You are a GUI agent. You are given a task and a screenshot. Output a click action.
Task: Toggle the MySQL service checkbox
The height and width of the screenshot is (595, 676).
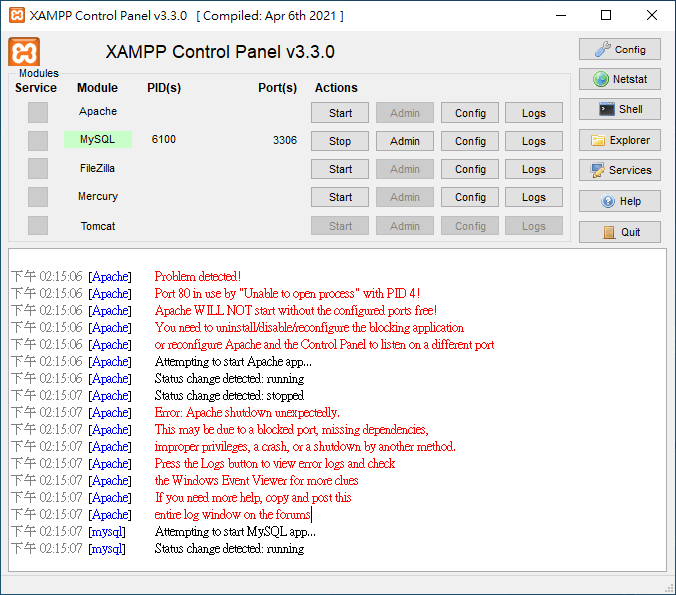tap(38, 141)
